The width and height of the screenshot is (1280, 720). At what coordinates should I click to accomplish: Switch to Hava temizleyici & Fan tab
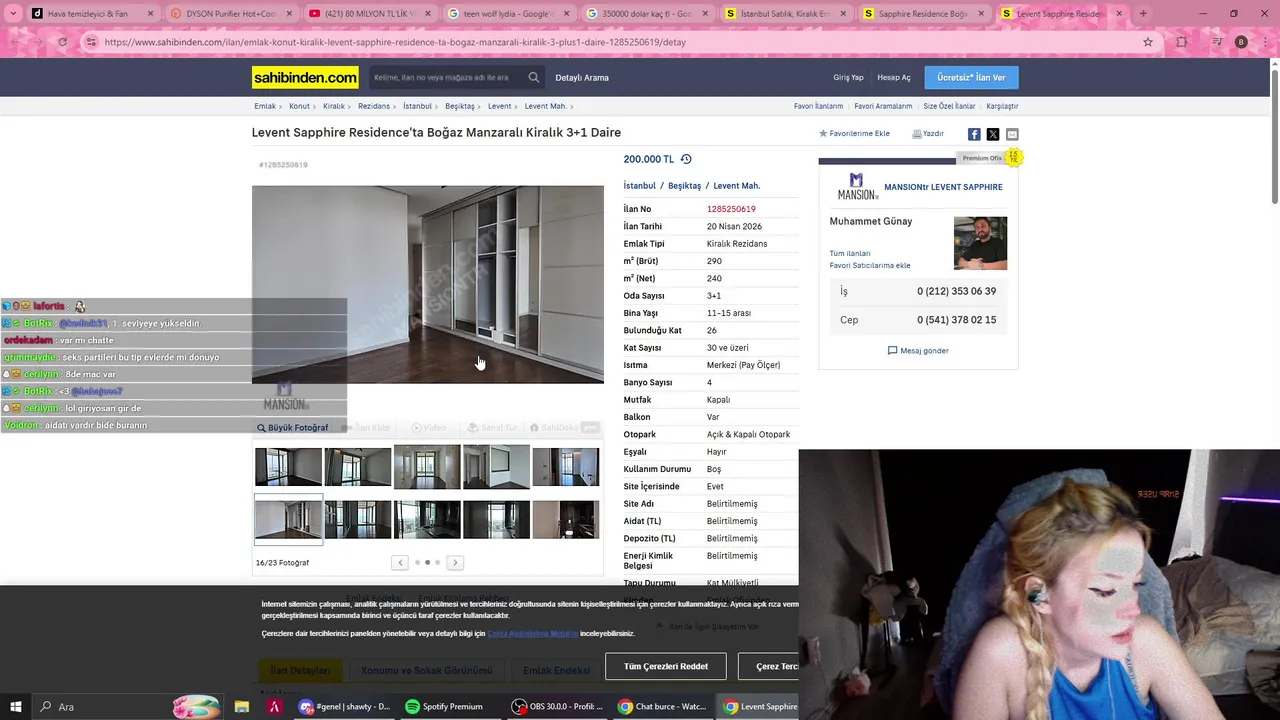click(94, 14)
